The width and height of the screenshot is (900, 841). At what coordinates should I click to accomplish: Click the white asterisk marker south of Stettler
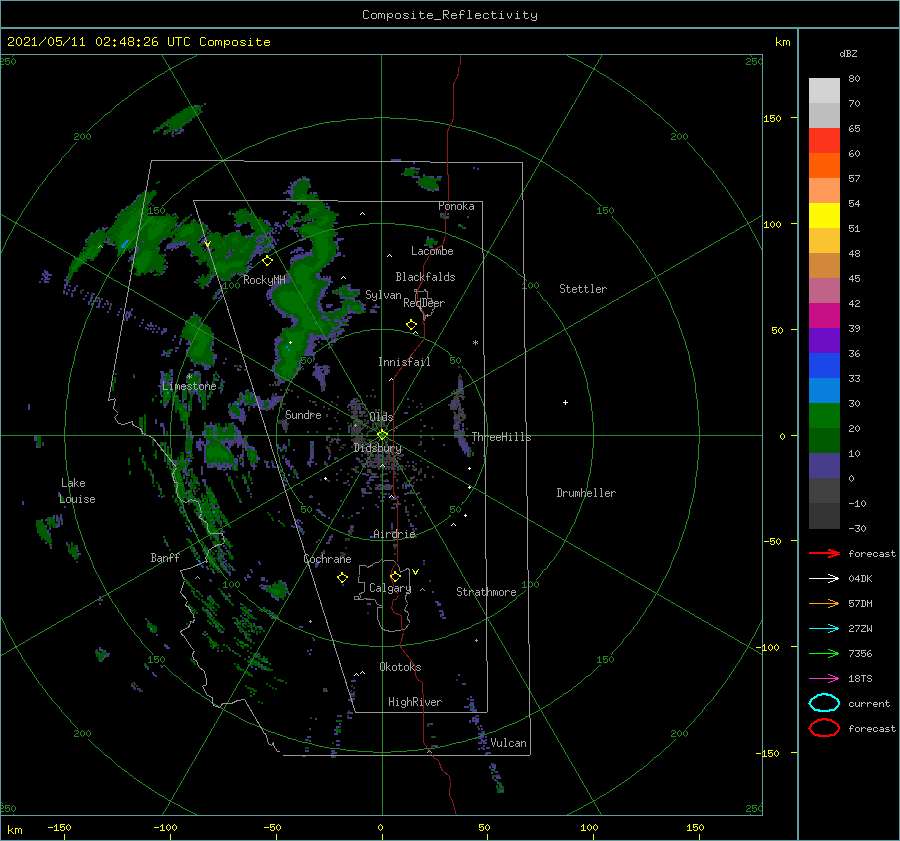pyautogui.click(x=475, y=343)
